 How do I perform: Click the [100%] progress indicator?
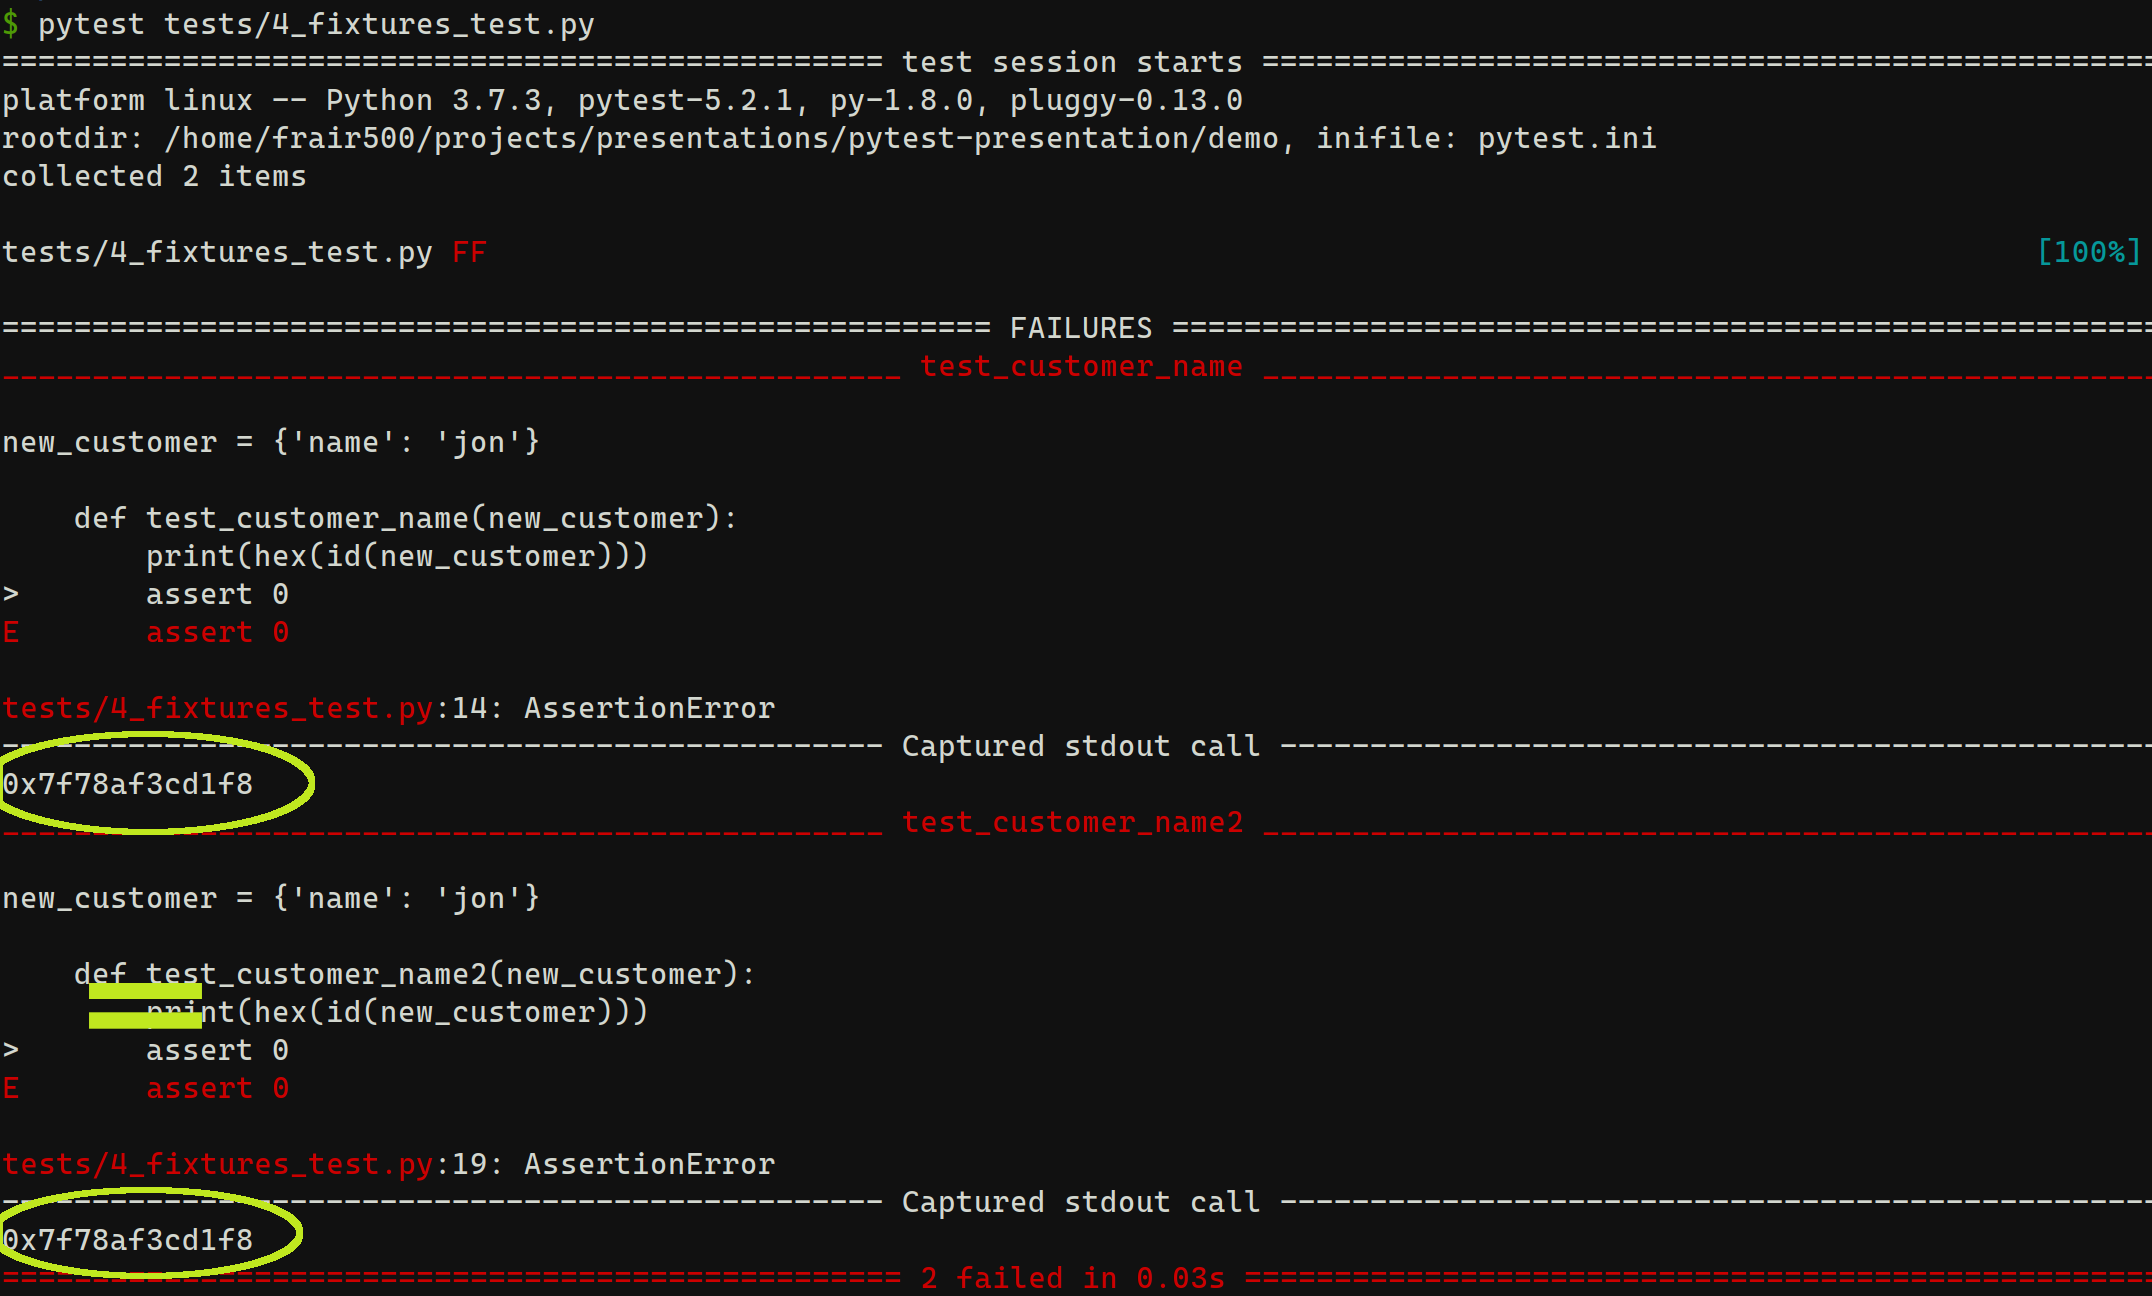click(x=2090, y=252)
